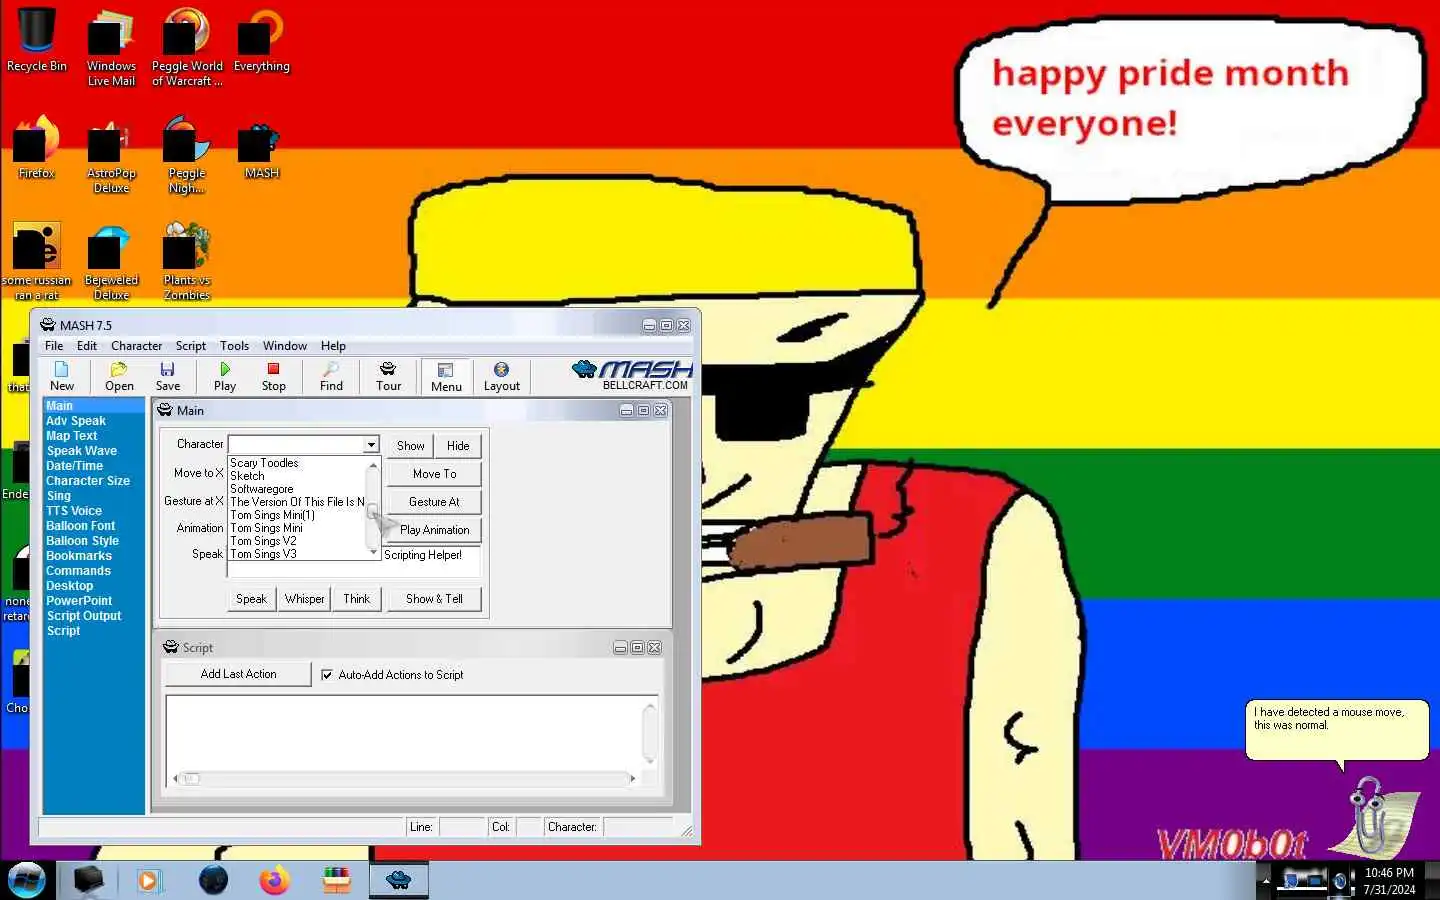Open the Tools menu

coord(234,346)
